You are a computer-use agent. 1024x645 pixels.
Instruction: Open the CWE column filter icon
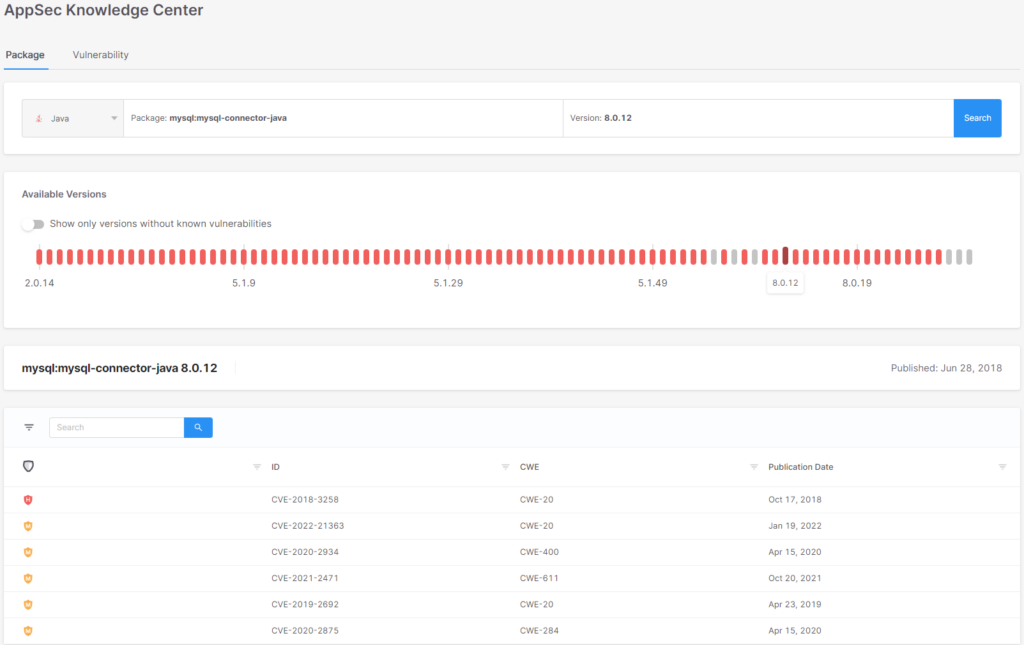click(x=754, y=467)
